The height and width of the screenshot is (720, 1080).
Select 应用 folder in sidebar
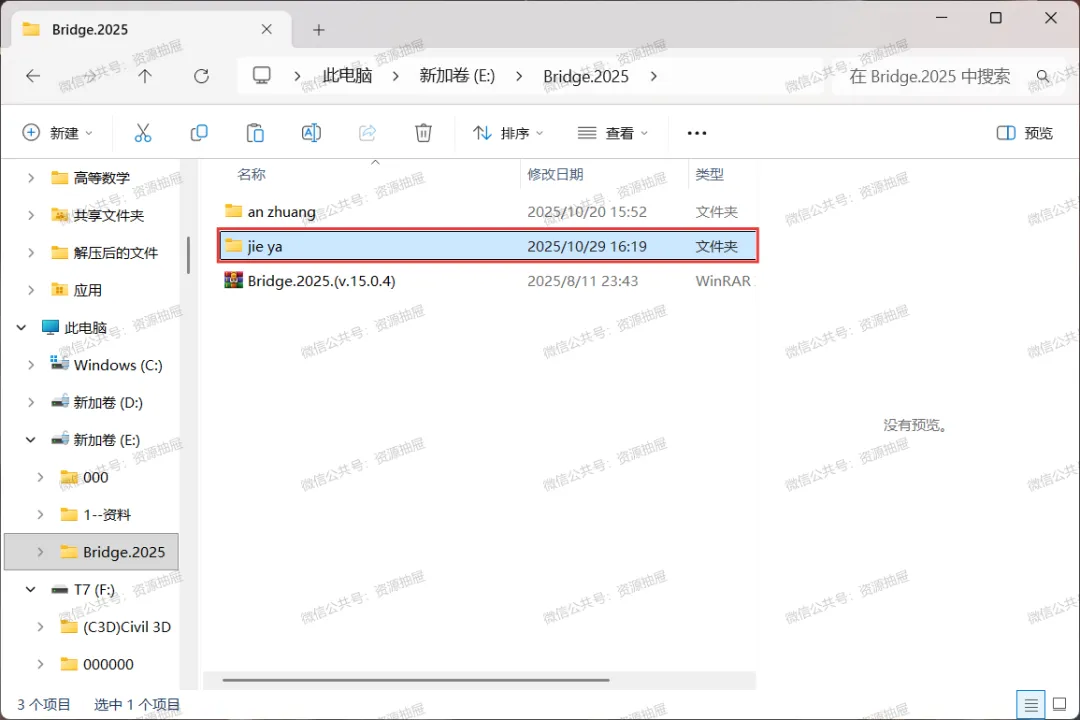(87, 290)
